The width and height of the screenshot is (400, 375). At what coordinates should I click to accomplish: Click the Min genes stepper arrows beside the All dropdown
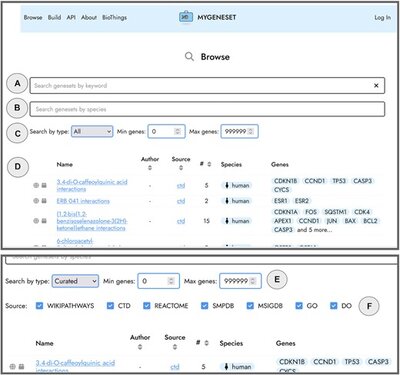click(x=178, y=132)
